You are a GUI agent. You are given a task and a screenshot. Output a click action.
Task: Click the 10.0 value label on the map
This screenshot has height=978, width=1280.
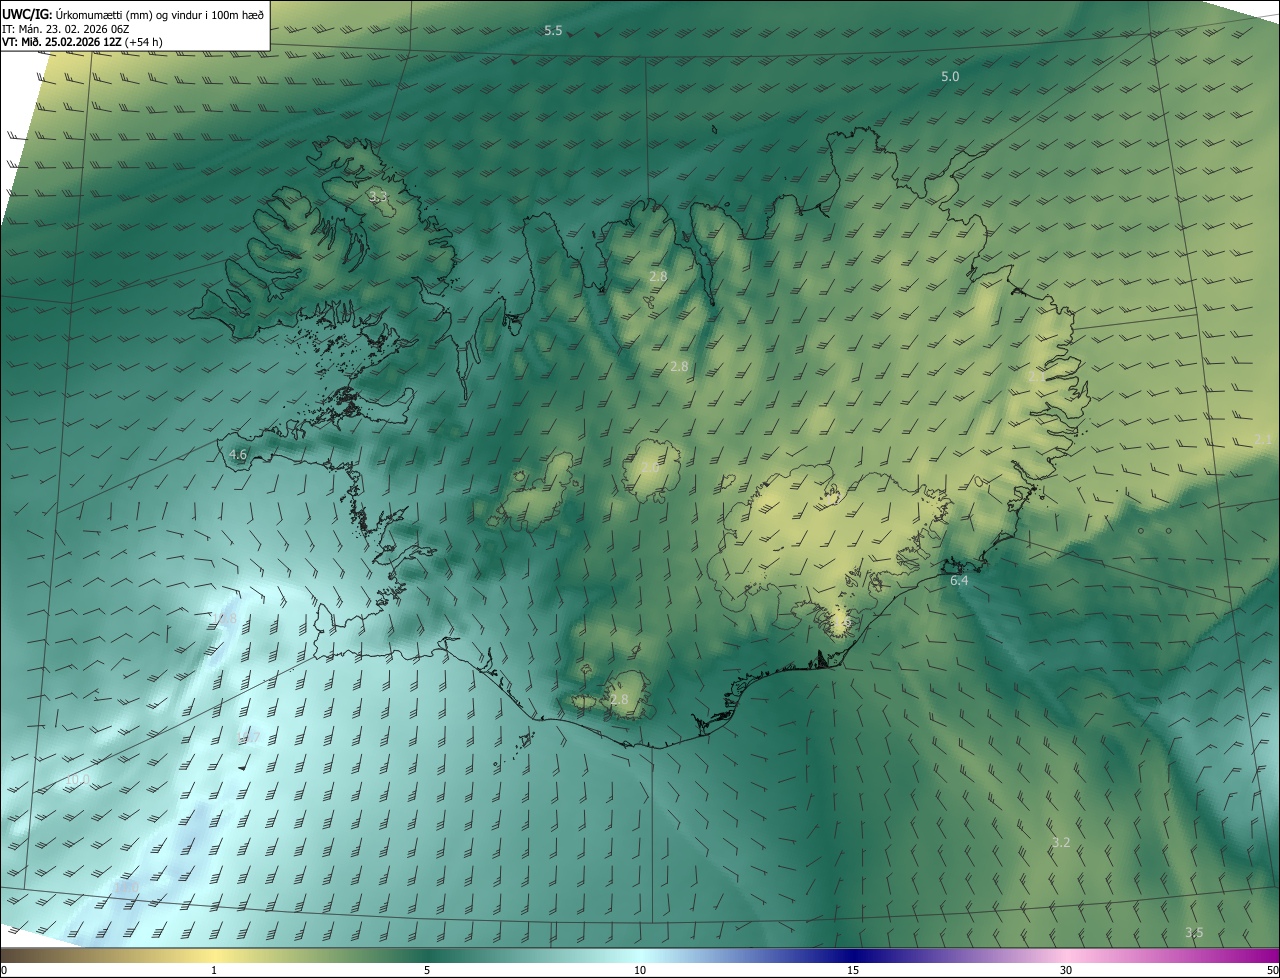coord(77,780)
